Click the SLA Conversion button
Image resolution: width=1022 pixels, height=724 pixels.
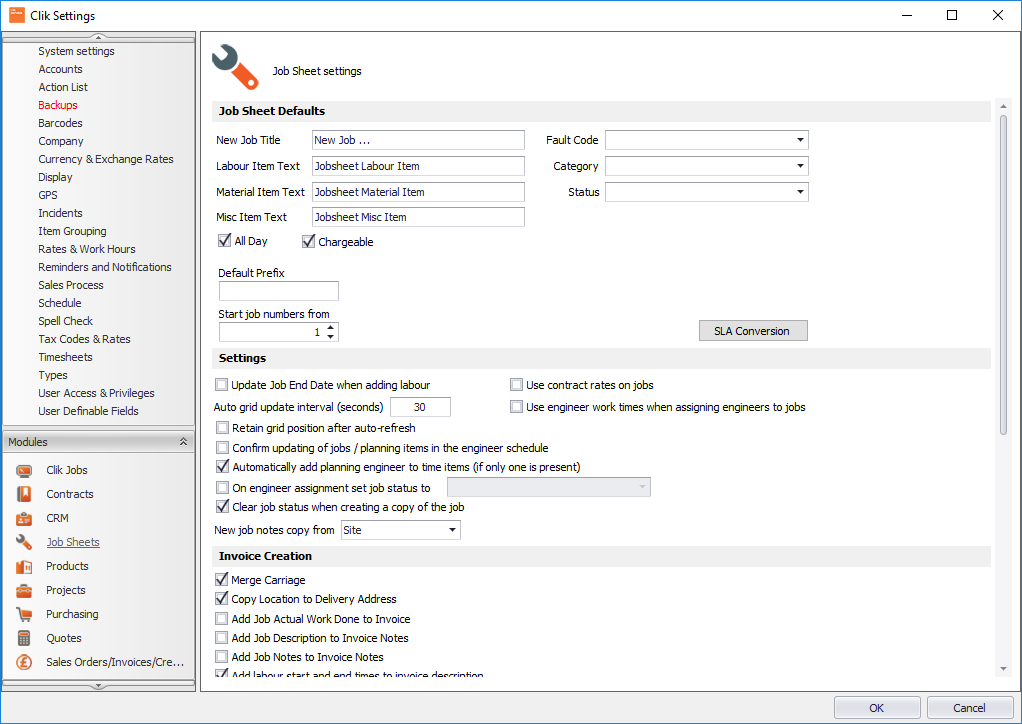(752, 330)
